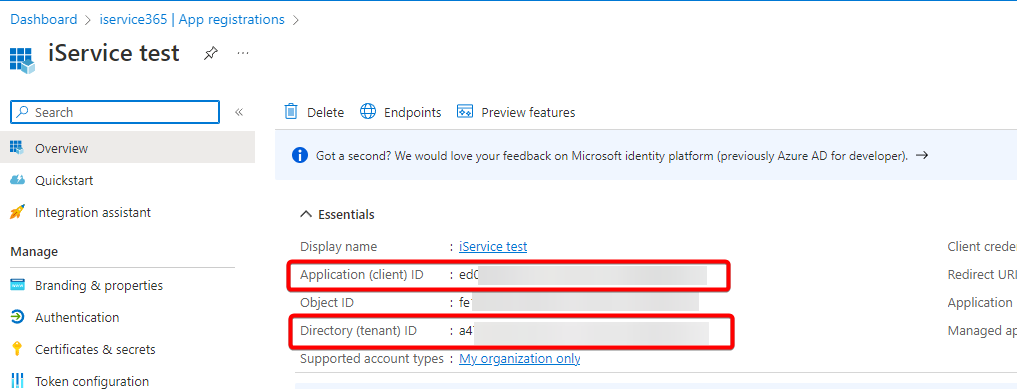Open Preview features
The height and width of the screenshot is (389, 1017).
tap(528, 112)
